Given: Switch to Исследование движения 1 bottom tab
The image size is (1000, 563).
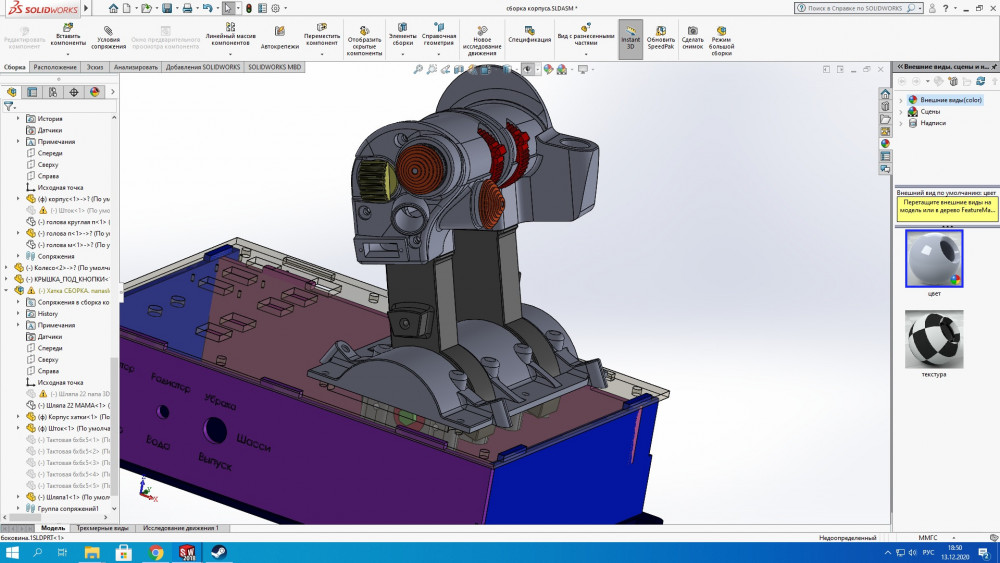Looking at the screenshot, I should 181,528.
